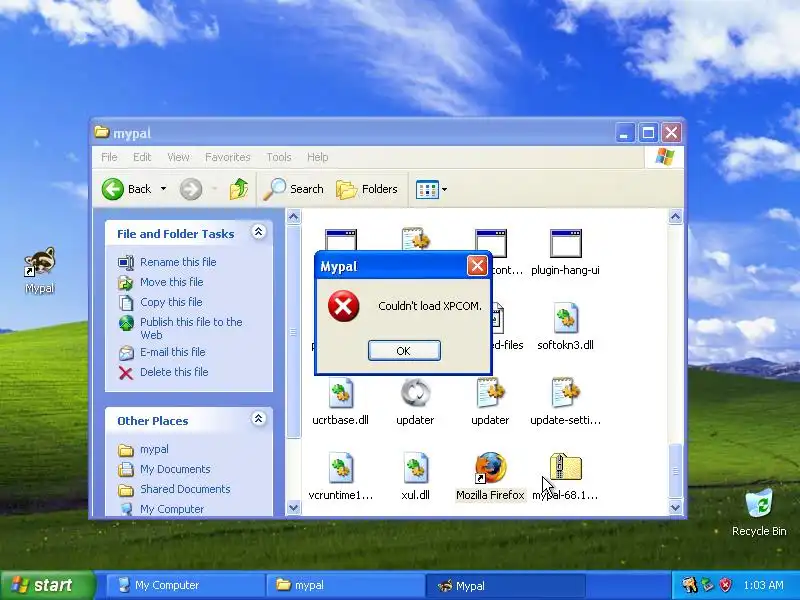Click Move this file
This screenshot has width=800, height=600.
[x=161, y=282]
